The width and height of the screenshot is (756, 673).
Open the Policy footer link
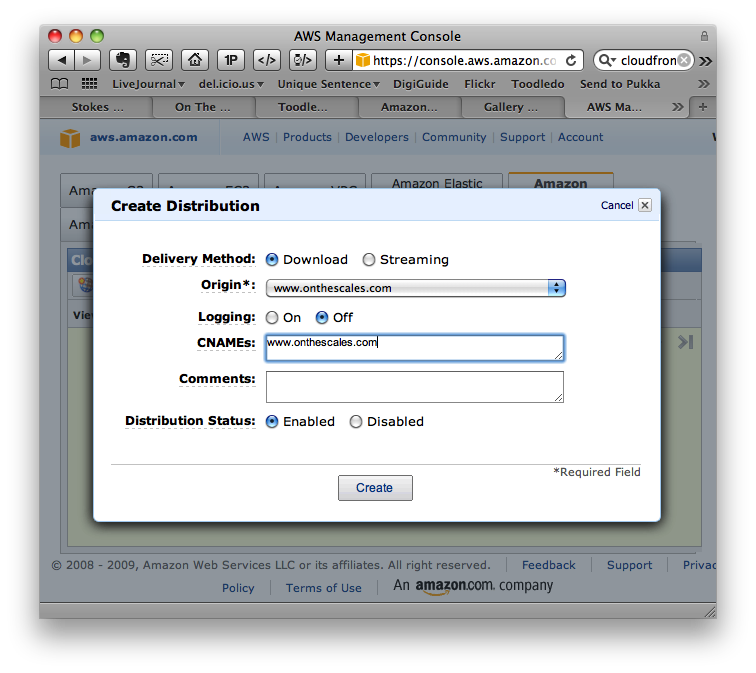pos(238,588)
